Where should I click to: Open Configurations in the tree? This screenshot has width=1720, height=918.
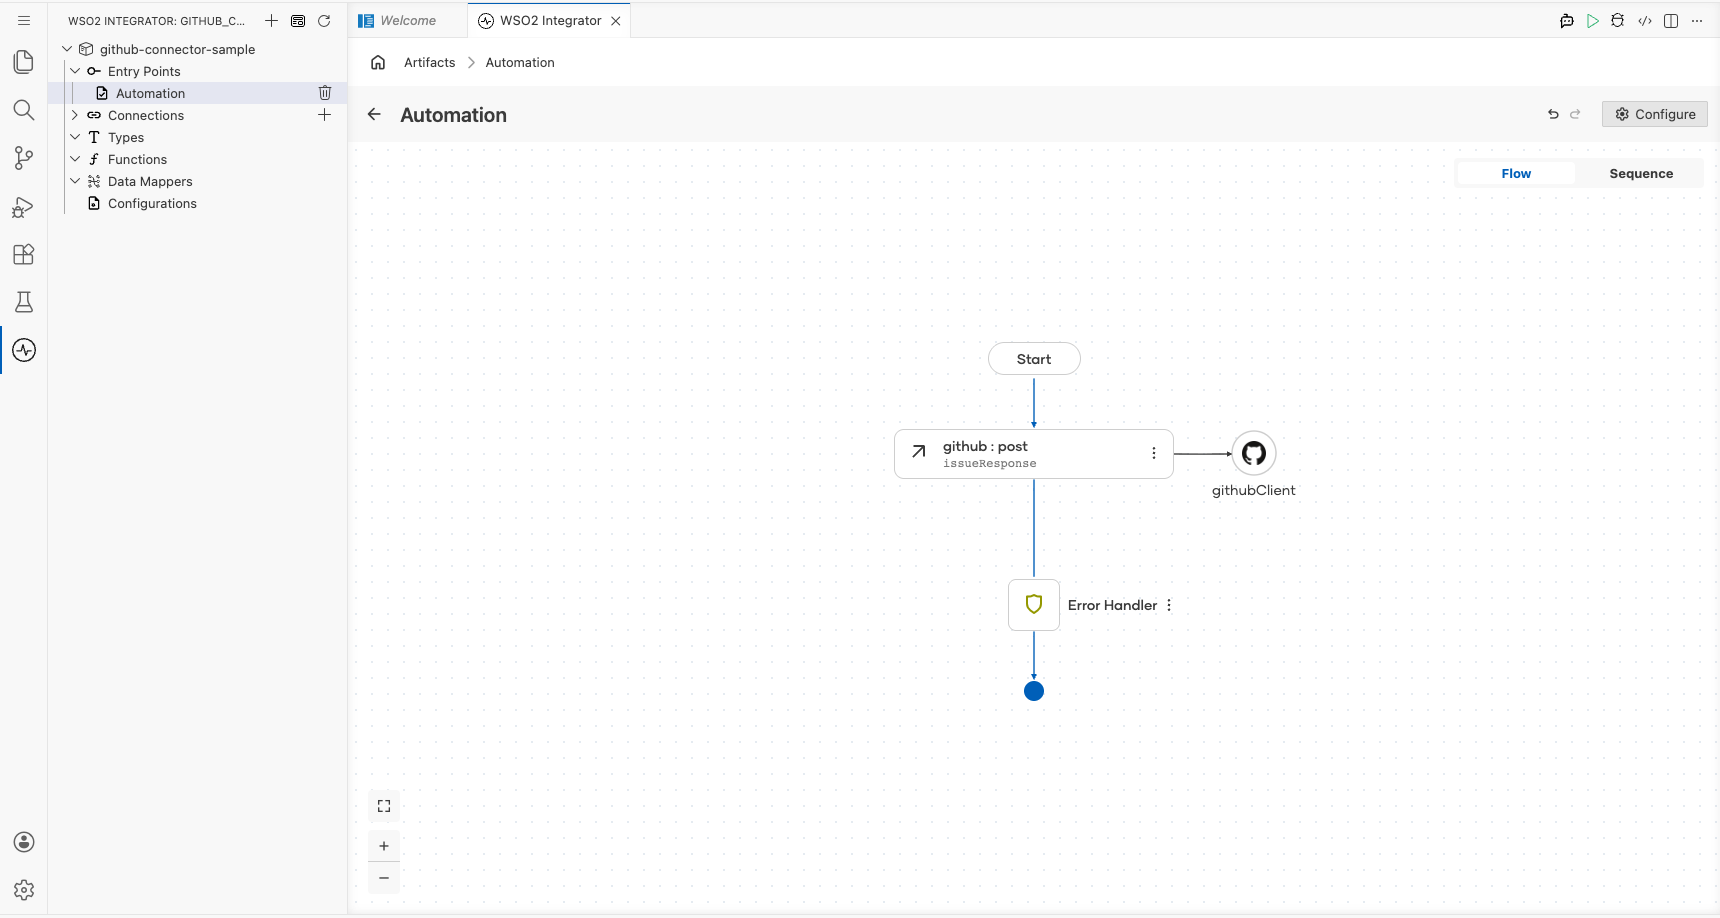coord(198,203)
